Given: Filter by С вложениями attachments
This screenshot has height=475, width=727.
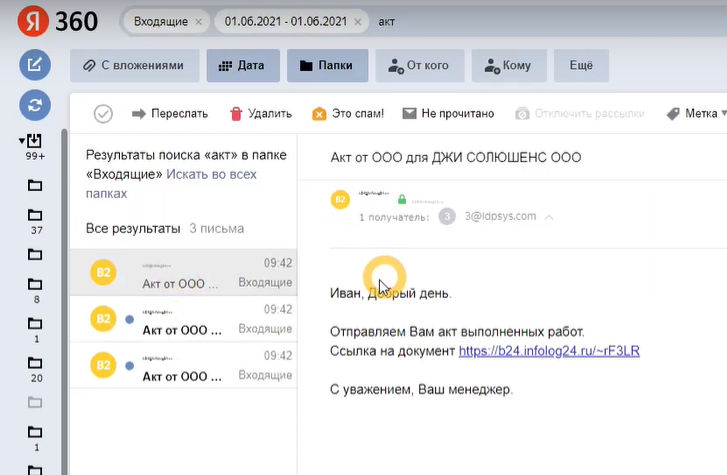Looking at the screenshot, I should click(x=134, y=65).
